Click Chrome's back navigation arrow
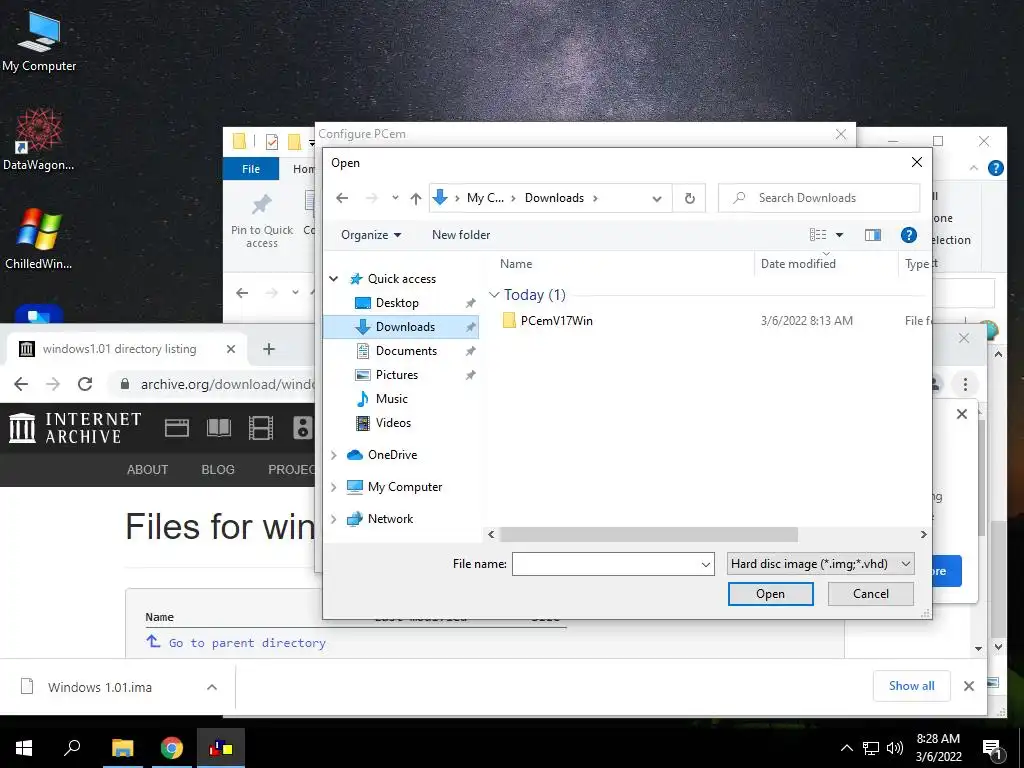The width and height of the screenshot is (1024, 768). point(21,384)
